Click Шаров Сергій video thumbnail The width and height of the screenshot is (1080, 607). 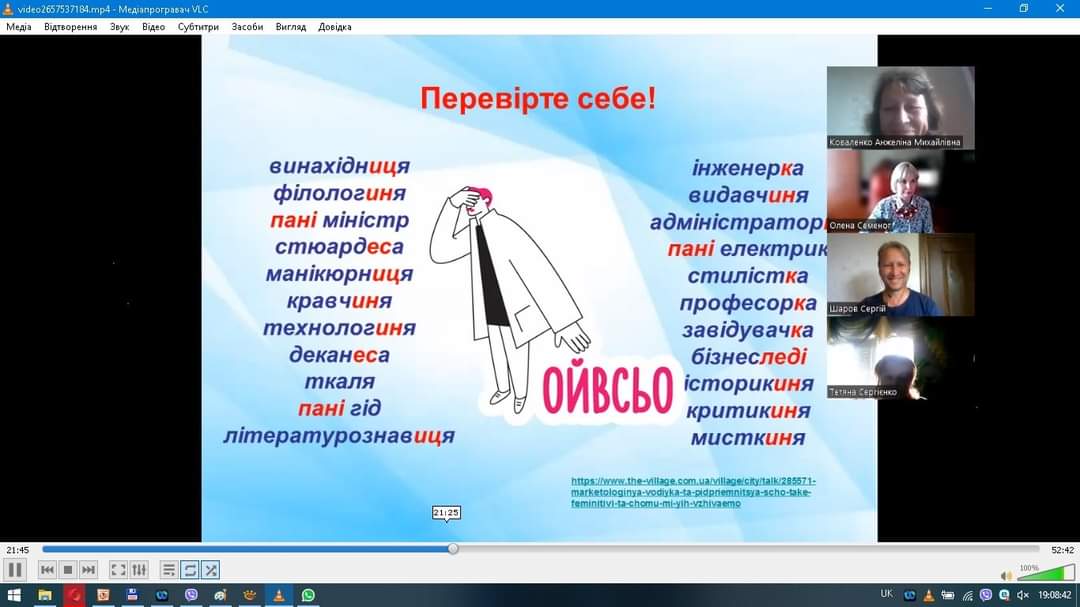(901, 274)
